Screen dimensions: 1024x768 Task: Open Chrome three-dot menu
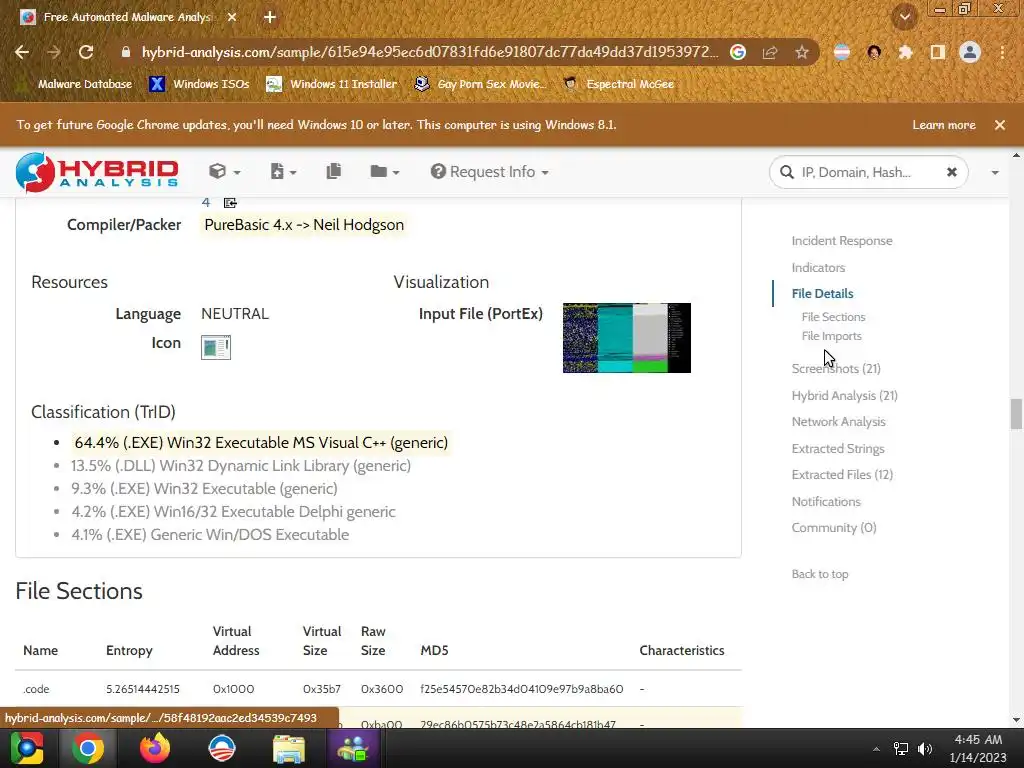[1002, 52]
